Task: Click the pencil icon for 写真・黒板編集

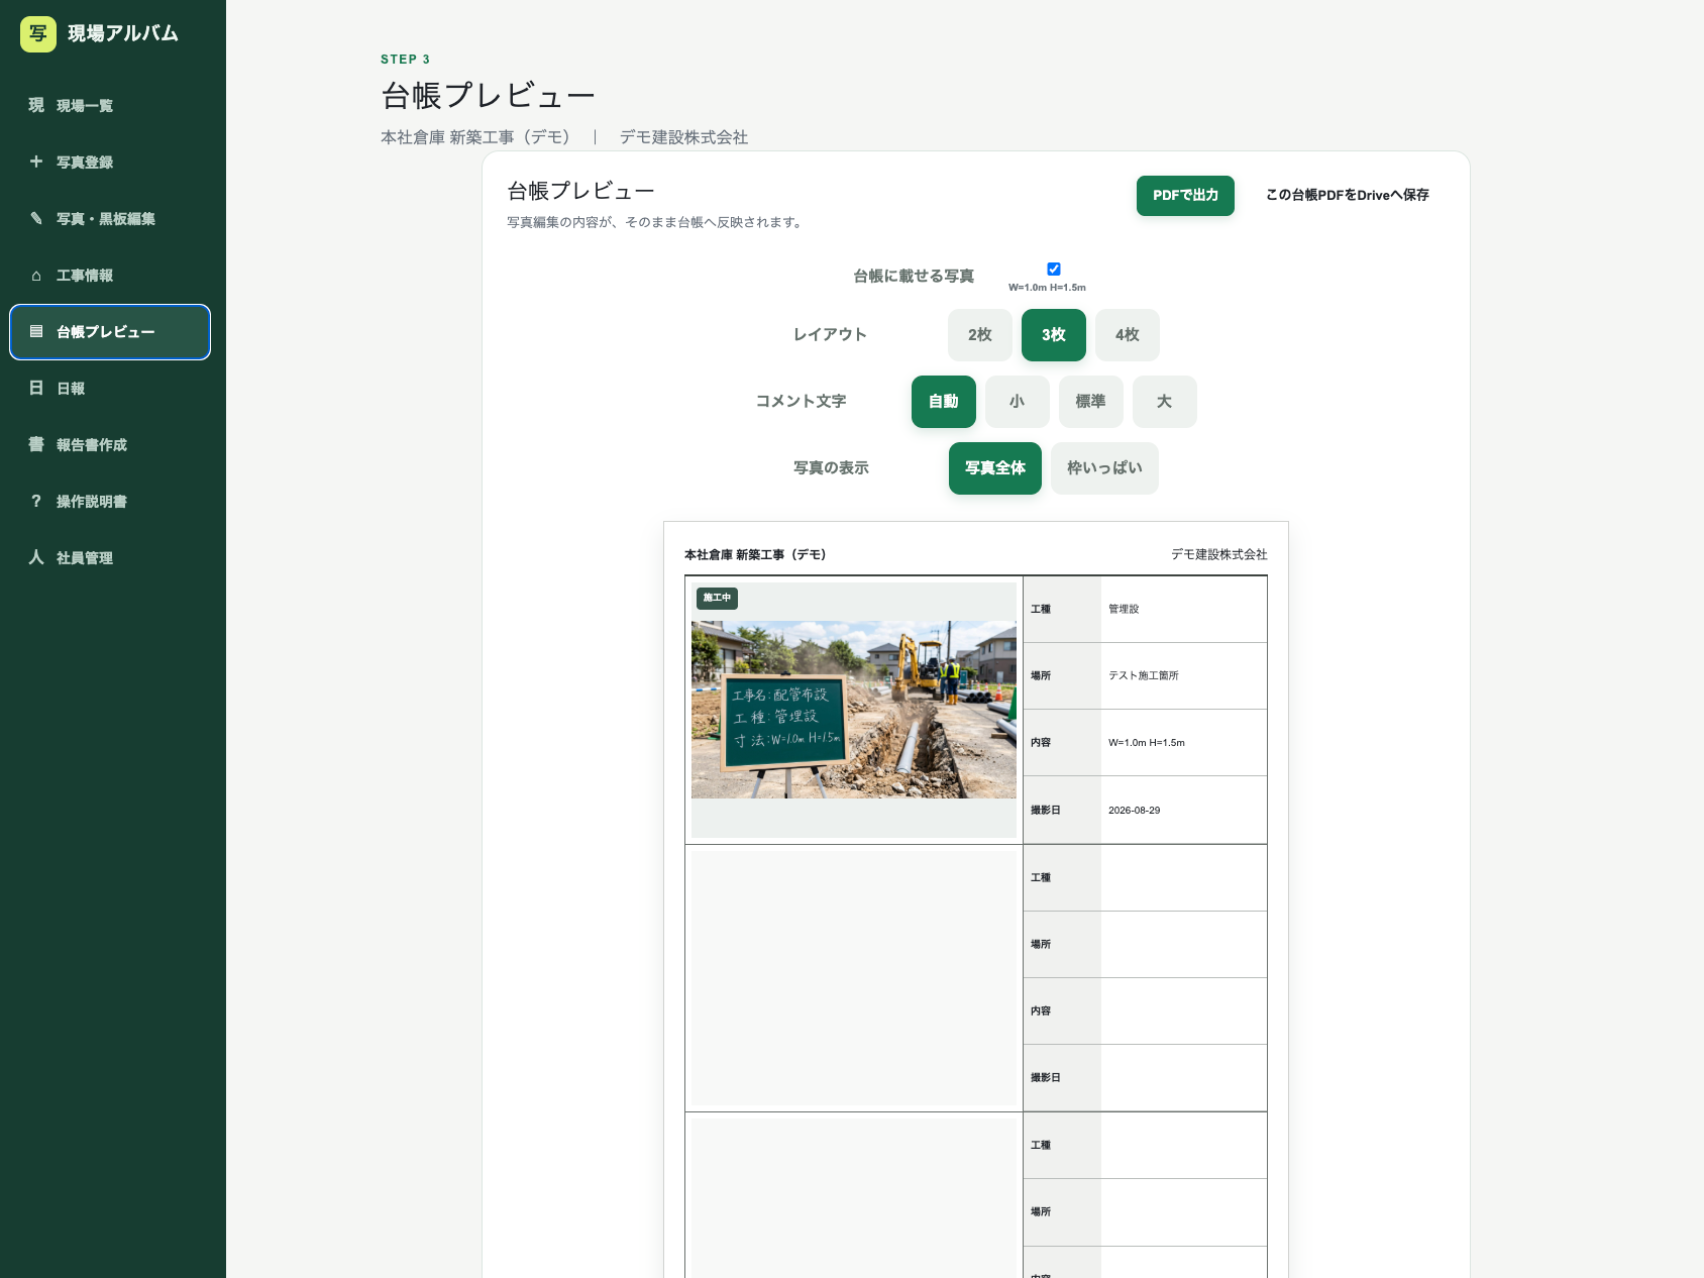Action: (x=36, y=218)
